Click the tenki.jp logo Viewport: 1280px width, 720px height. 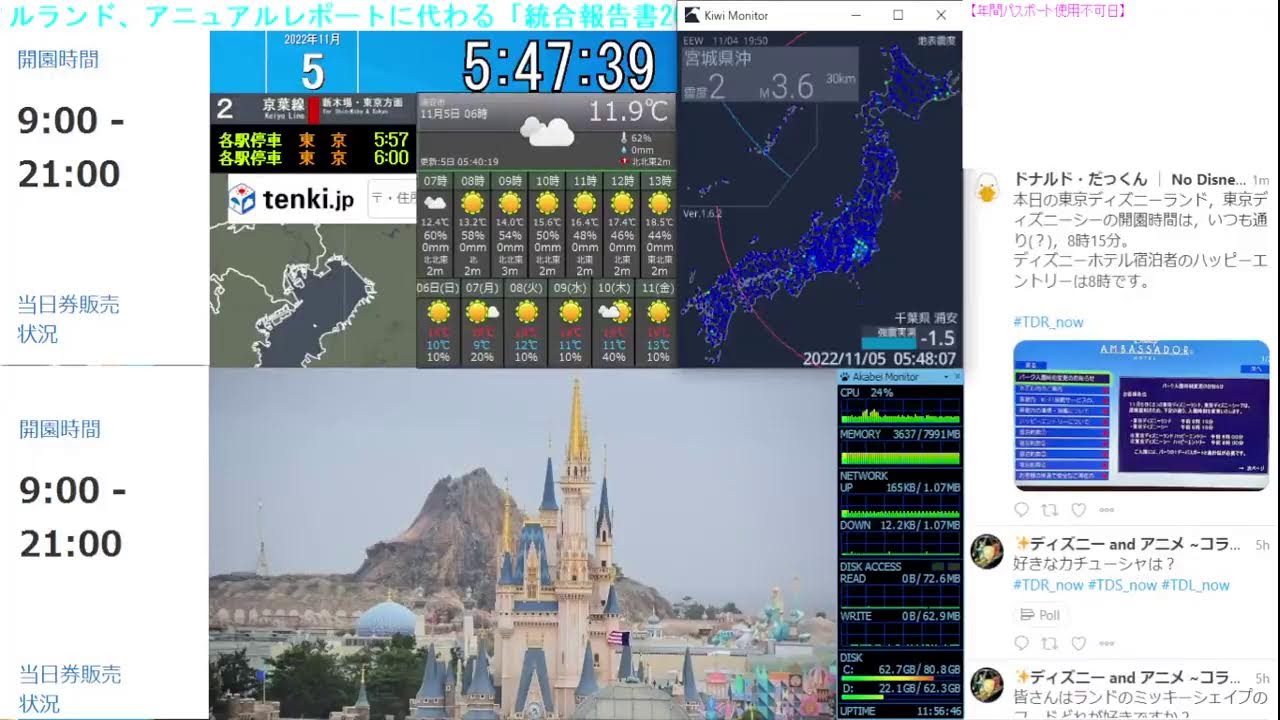pos(291,200)
